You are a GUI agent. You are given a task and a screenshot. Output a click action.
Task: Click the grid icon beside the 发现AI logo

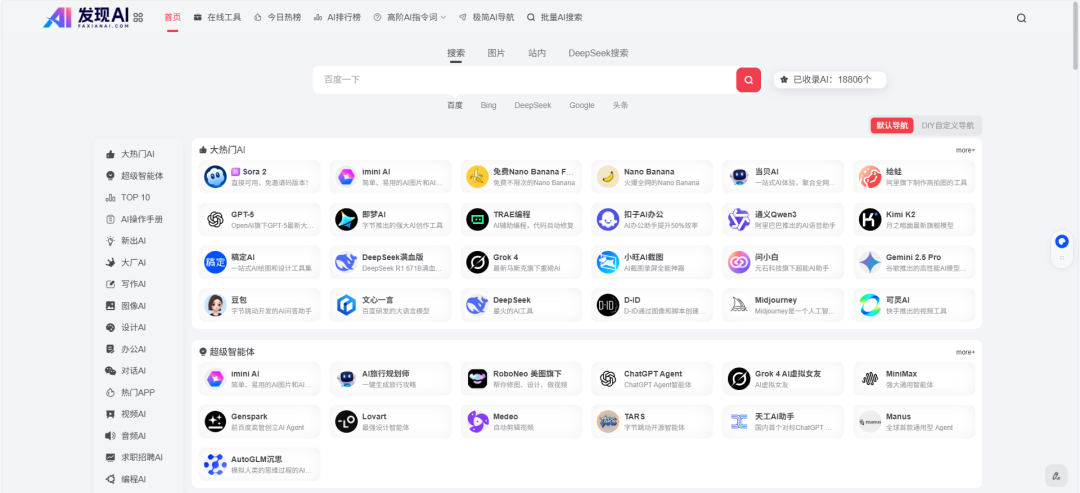pyautogui.click(x=138, y=18)
